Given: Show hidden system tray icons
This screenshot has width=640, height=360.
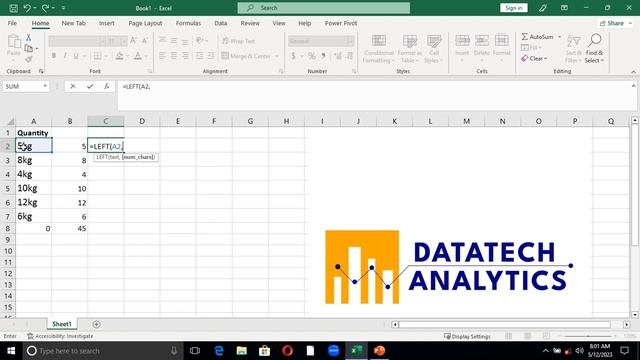Looking at the screenshot, I should pos(545,351).
